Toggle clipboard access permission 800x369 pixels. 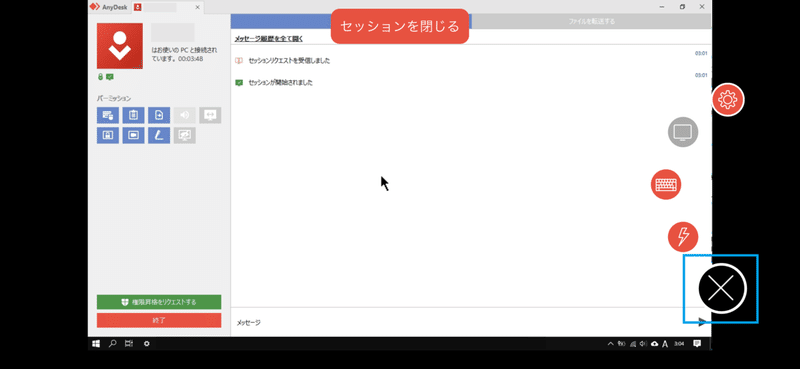(x=133, y=115)
